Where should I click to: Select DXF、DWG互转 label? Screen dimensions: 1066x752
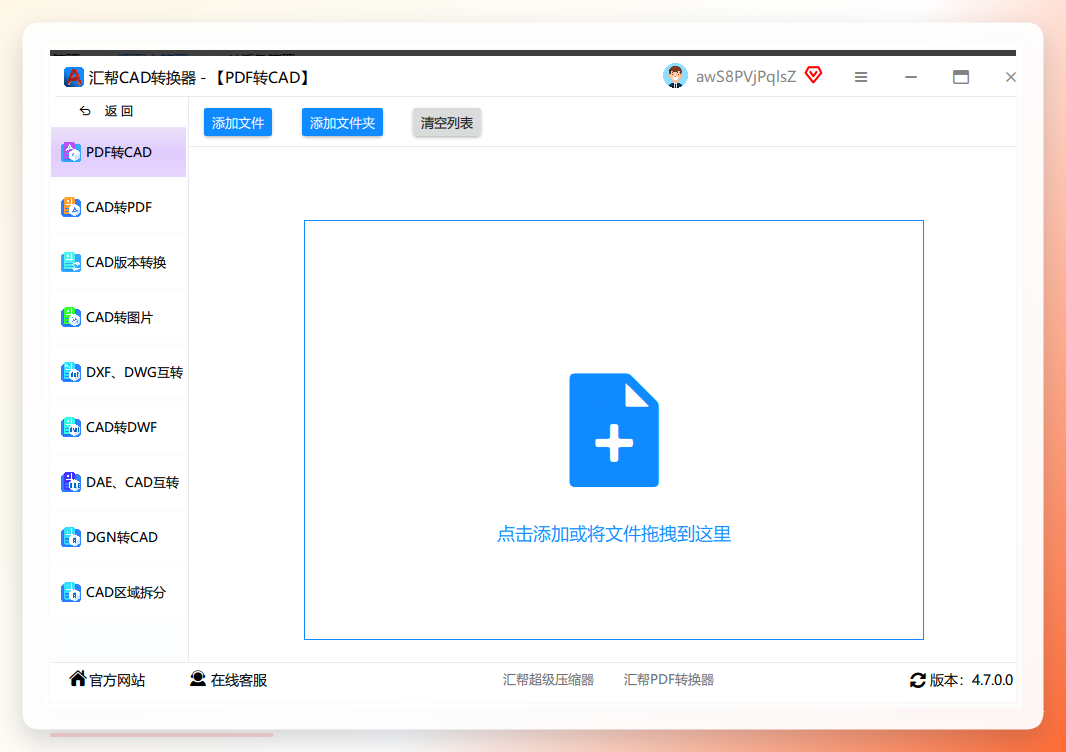tap(135, 373)
